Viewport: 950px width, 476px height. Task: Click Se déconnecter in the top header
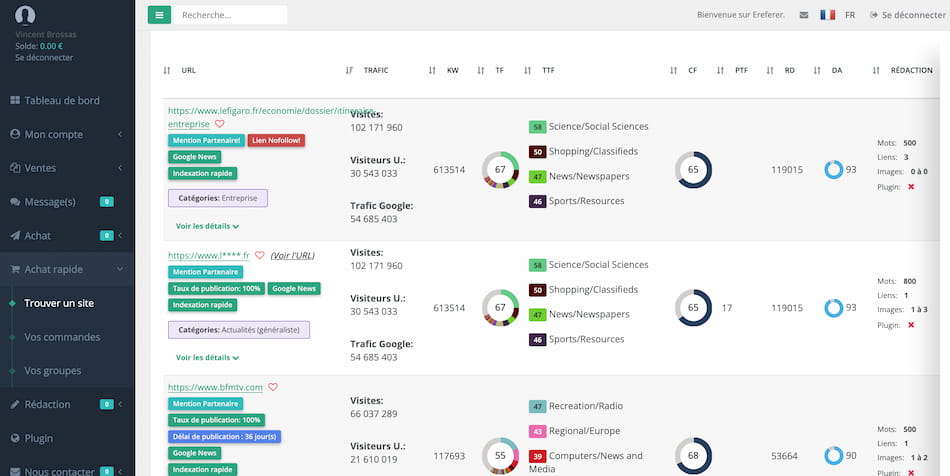pos(907,15)
